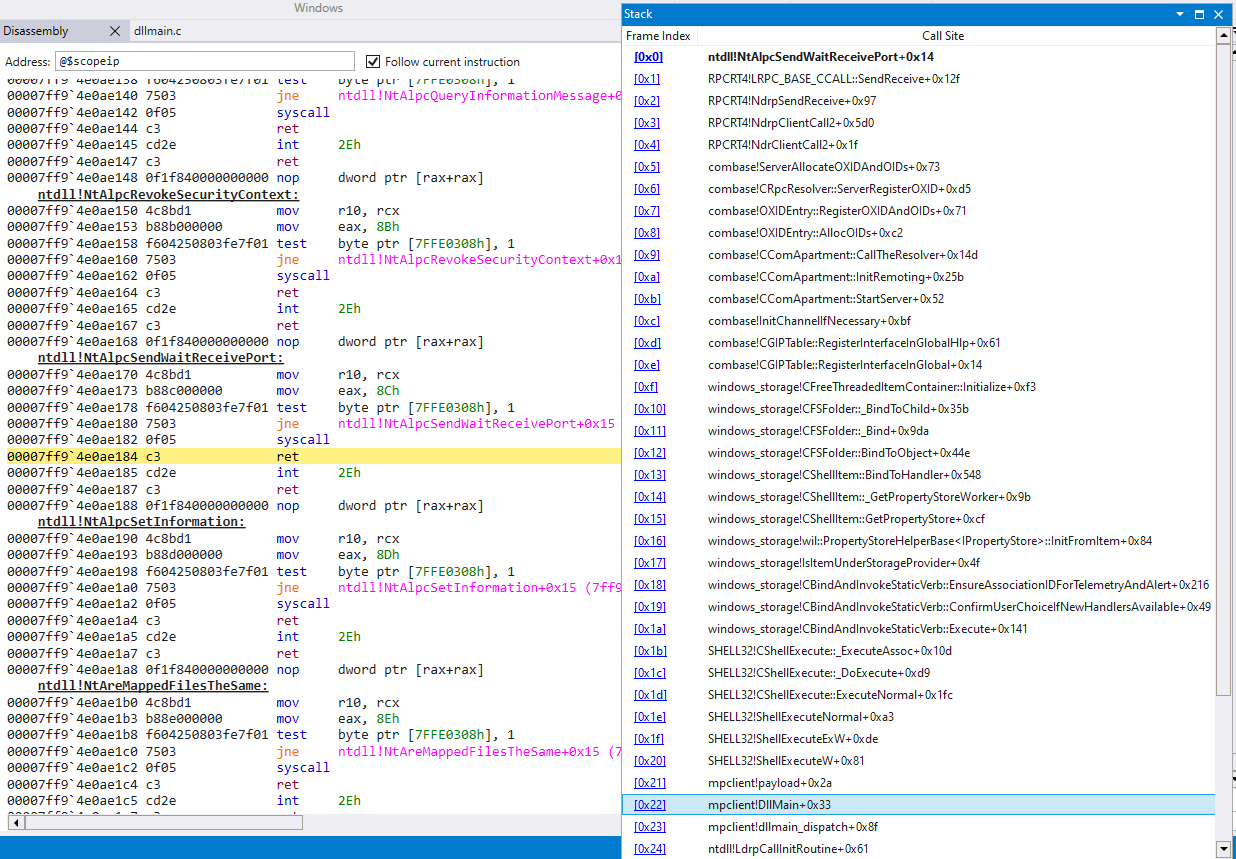This screenshot has height=859, width=1236.
Task: Follow jne target ntdll!NtAlpcRevokeSecurityContext+0x1
Action: point(479,260)
